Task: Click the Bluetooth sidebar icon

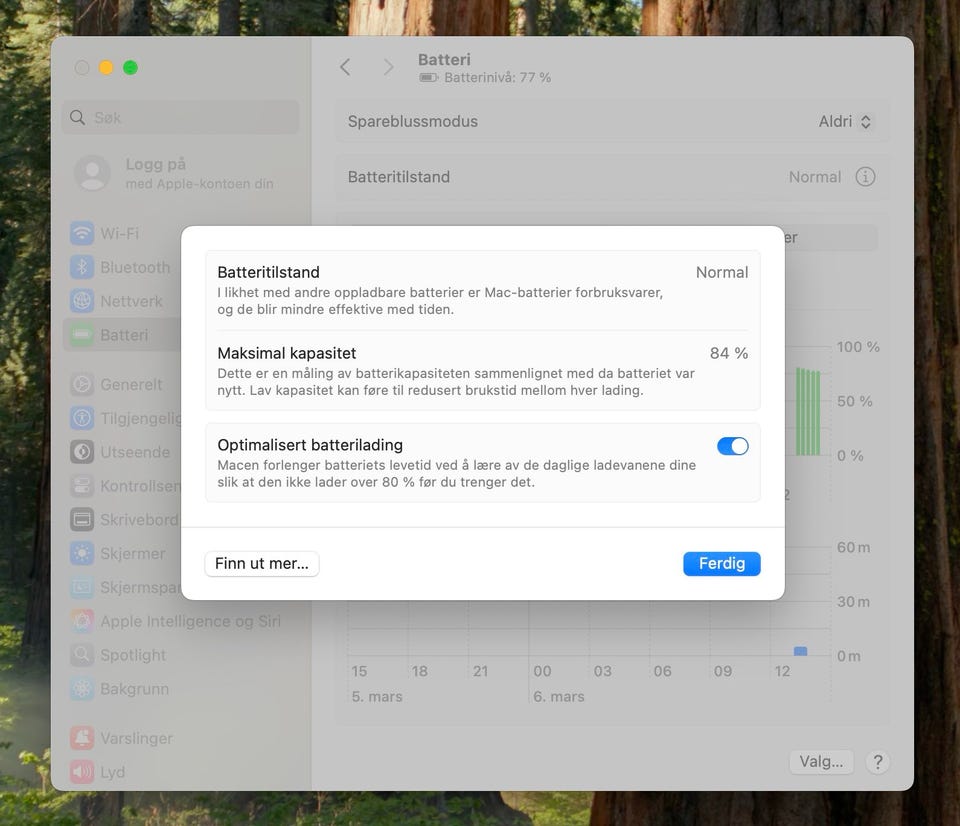Action: point(82,267)
